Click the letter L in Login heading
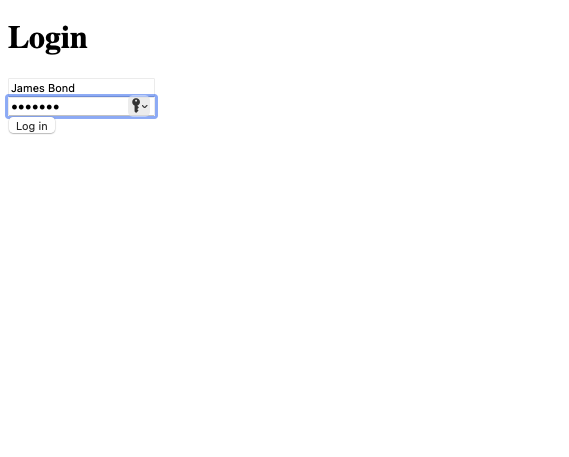The height and width of the screenshot is (457, 569). coord(16,37)
